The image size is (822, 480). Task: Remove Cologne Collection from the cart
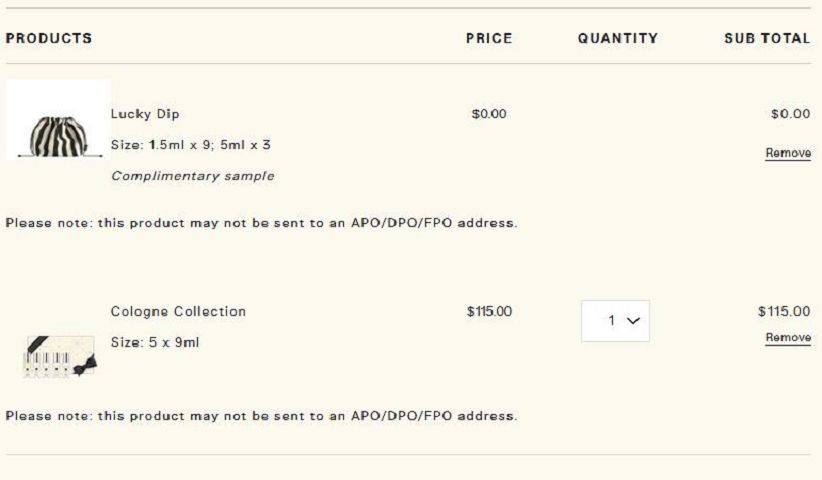788,337
